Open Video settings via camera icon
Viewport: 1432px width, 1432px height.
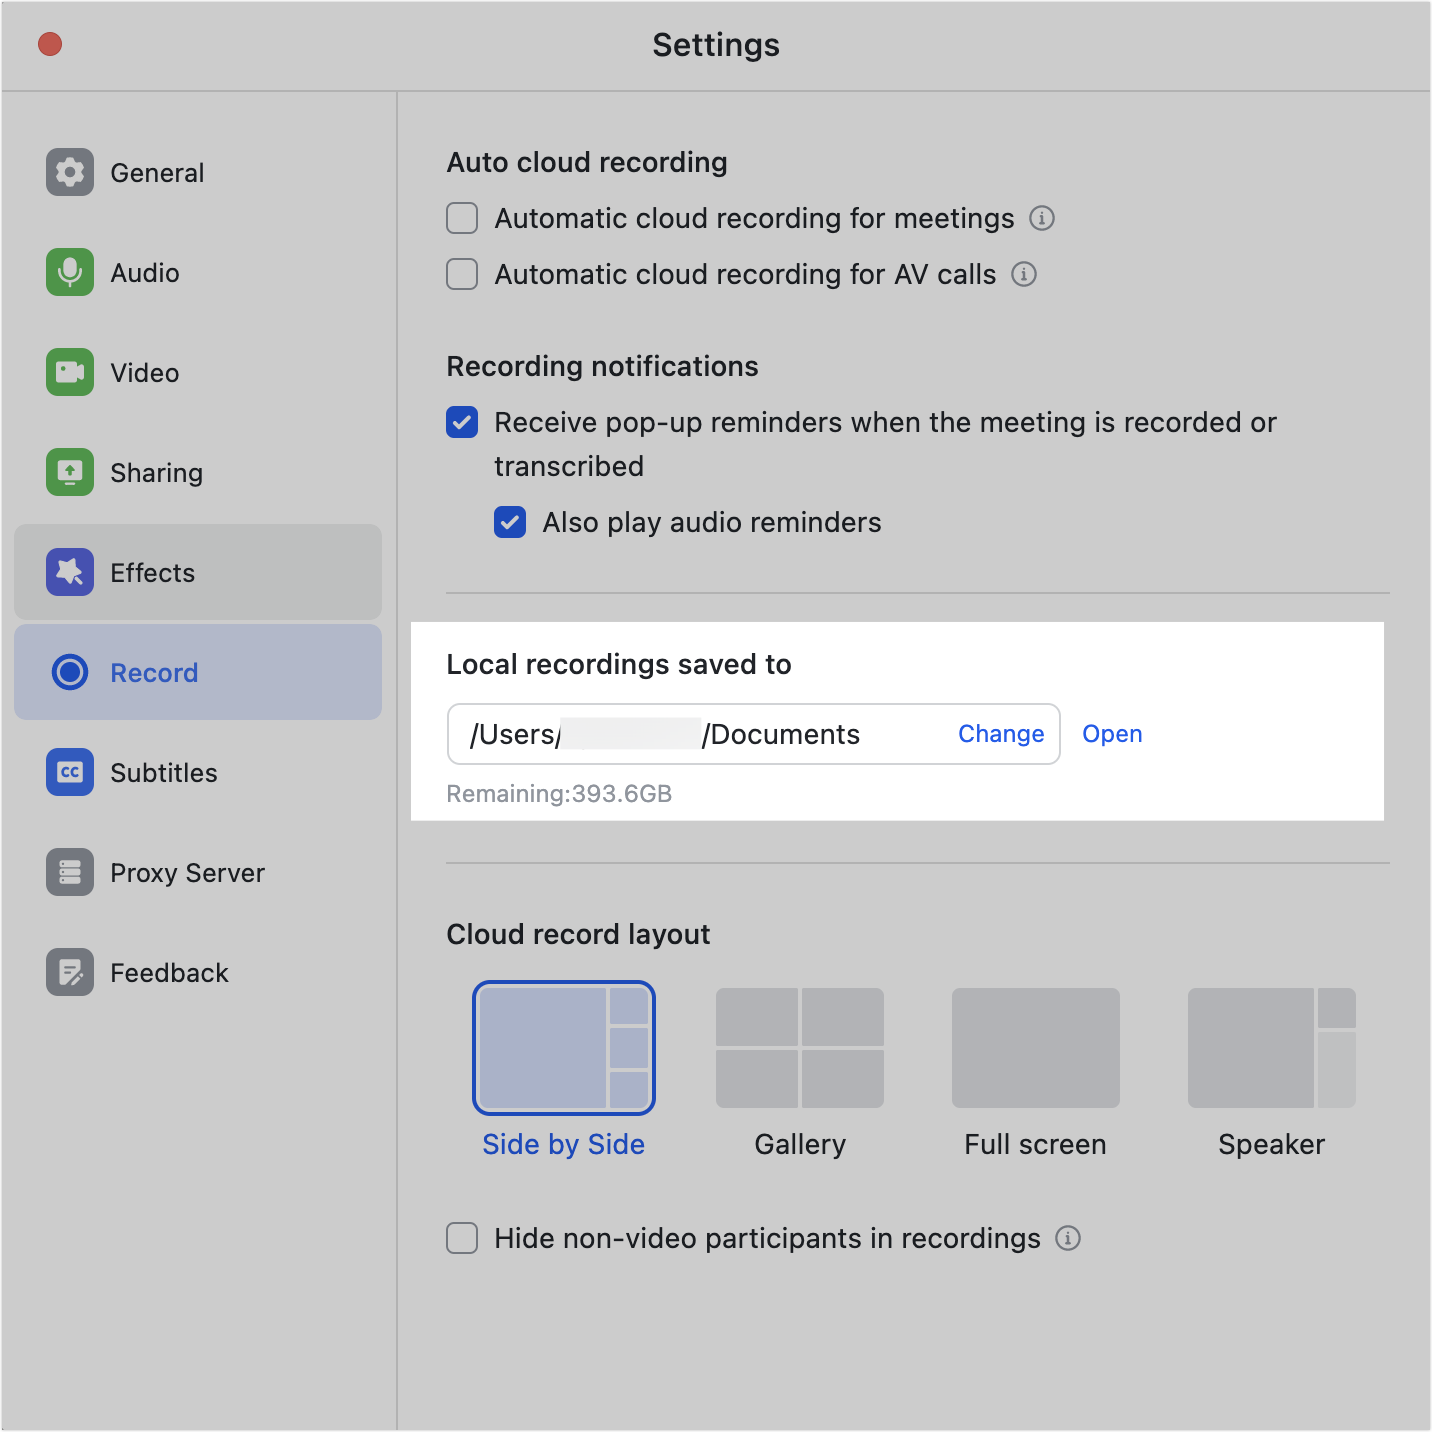click(x=70, y=372)
